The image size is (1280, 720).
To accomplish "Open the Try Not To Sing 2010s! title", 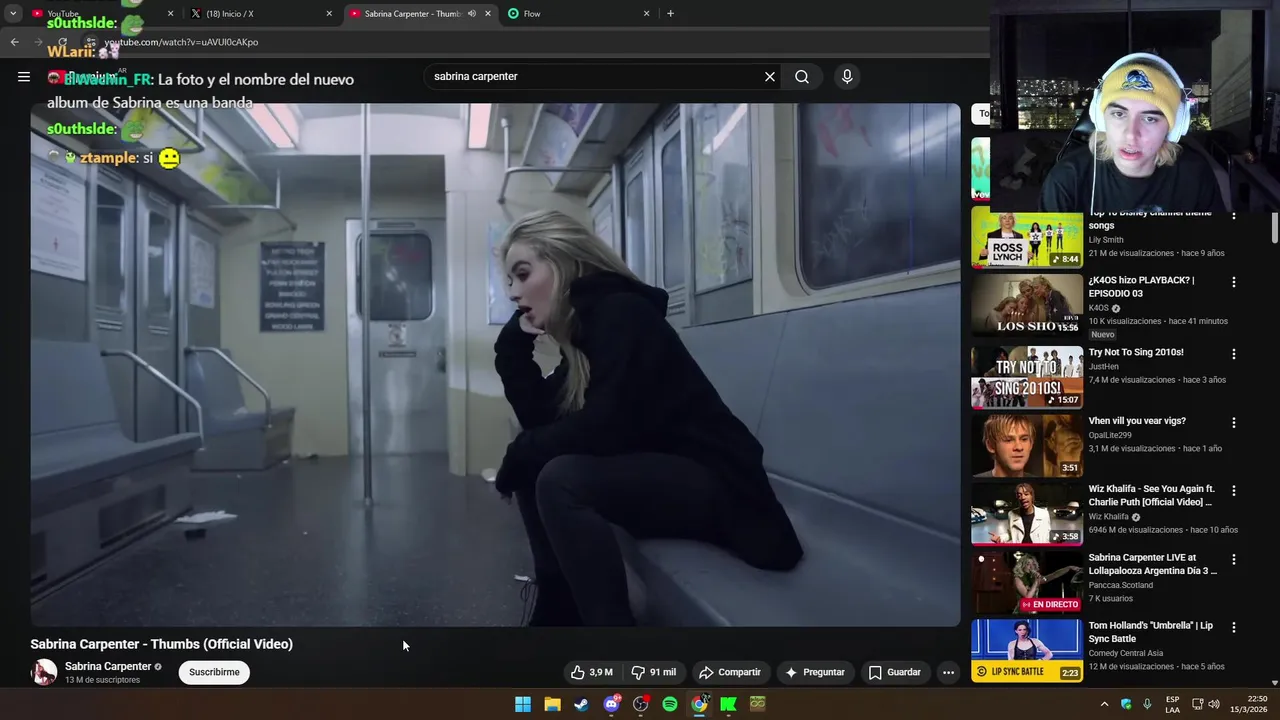I will (x=1136, y=352).
